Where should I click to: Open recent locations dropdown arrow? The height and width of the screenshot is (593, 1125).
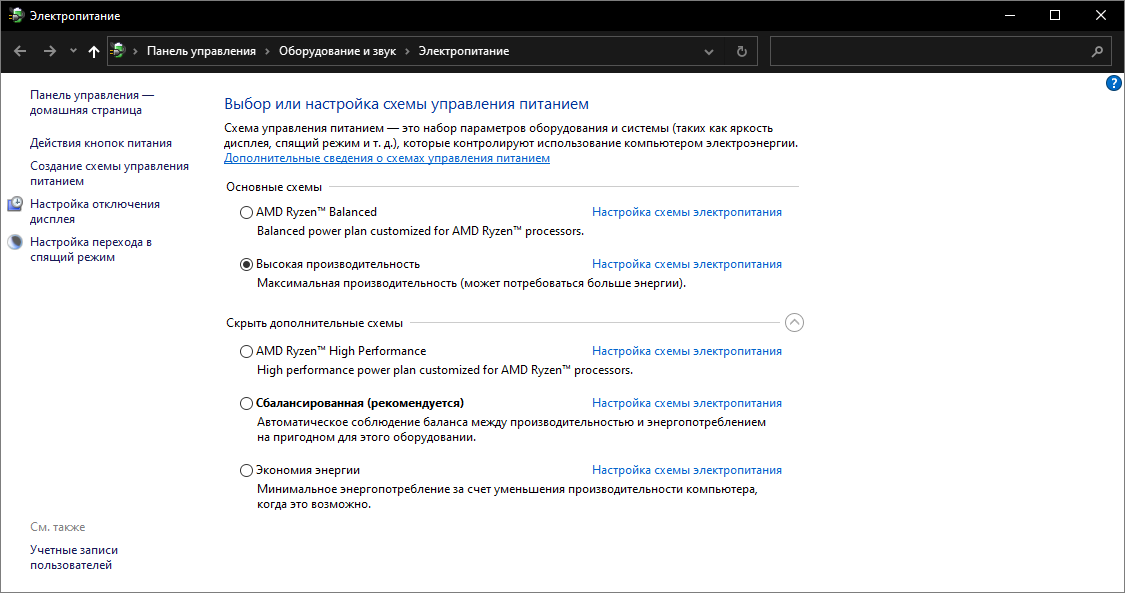coord(73,51)
